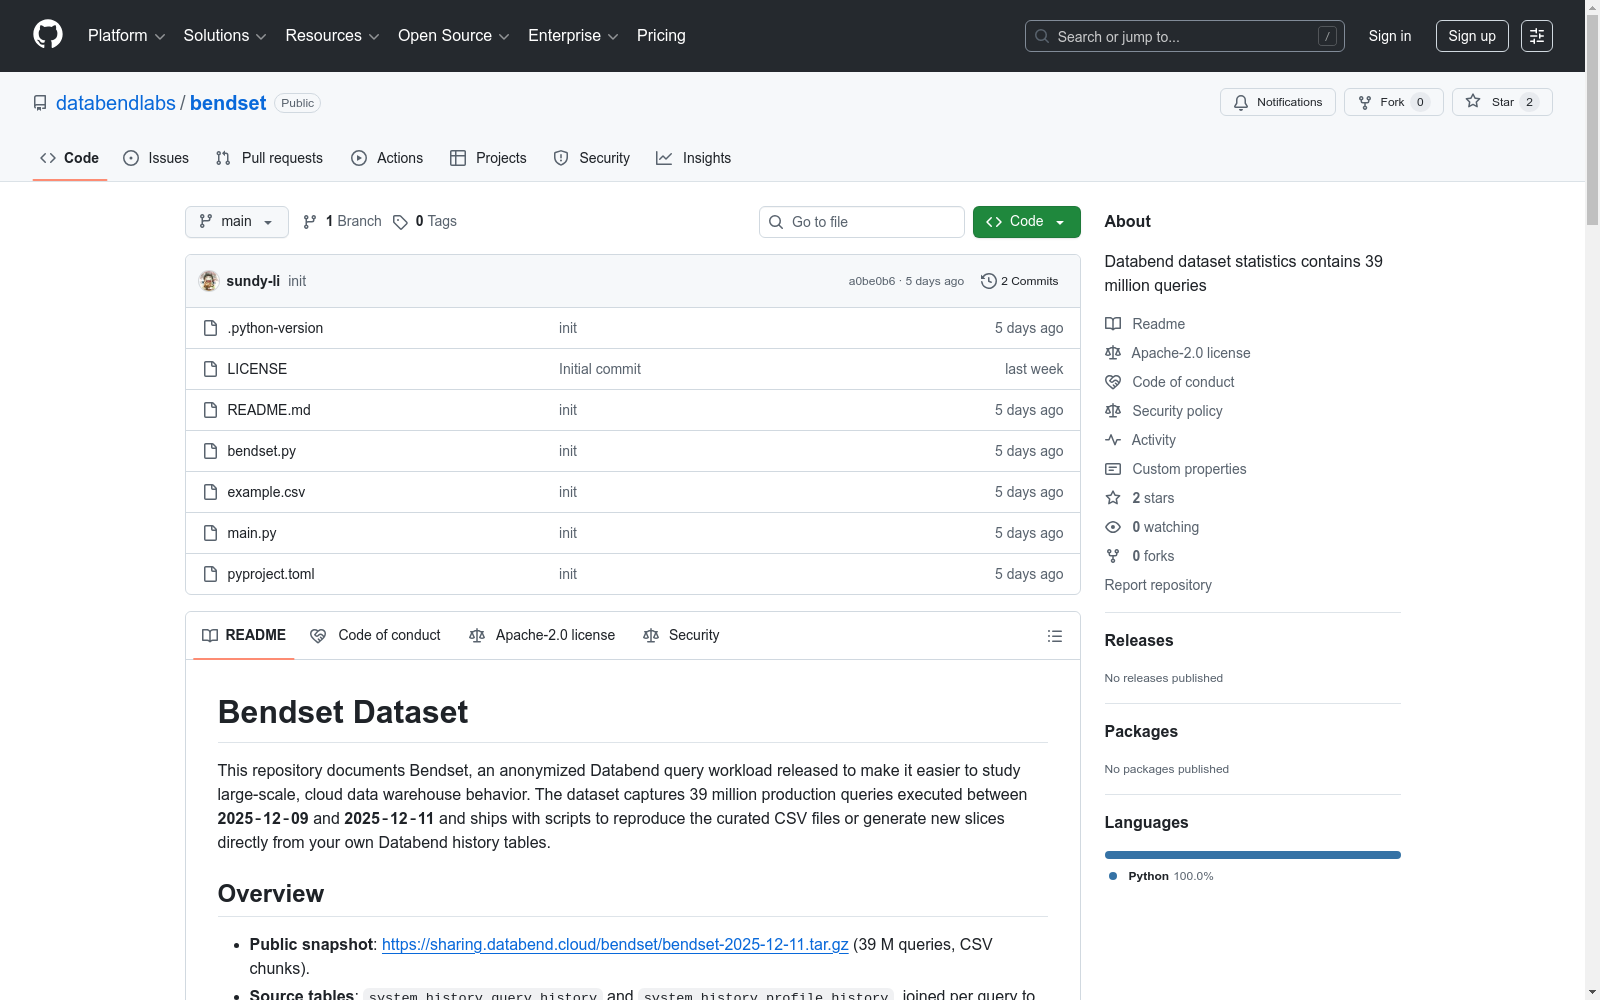
Task: Click the Go to file search field
Action: [x=862, y=222]
